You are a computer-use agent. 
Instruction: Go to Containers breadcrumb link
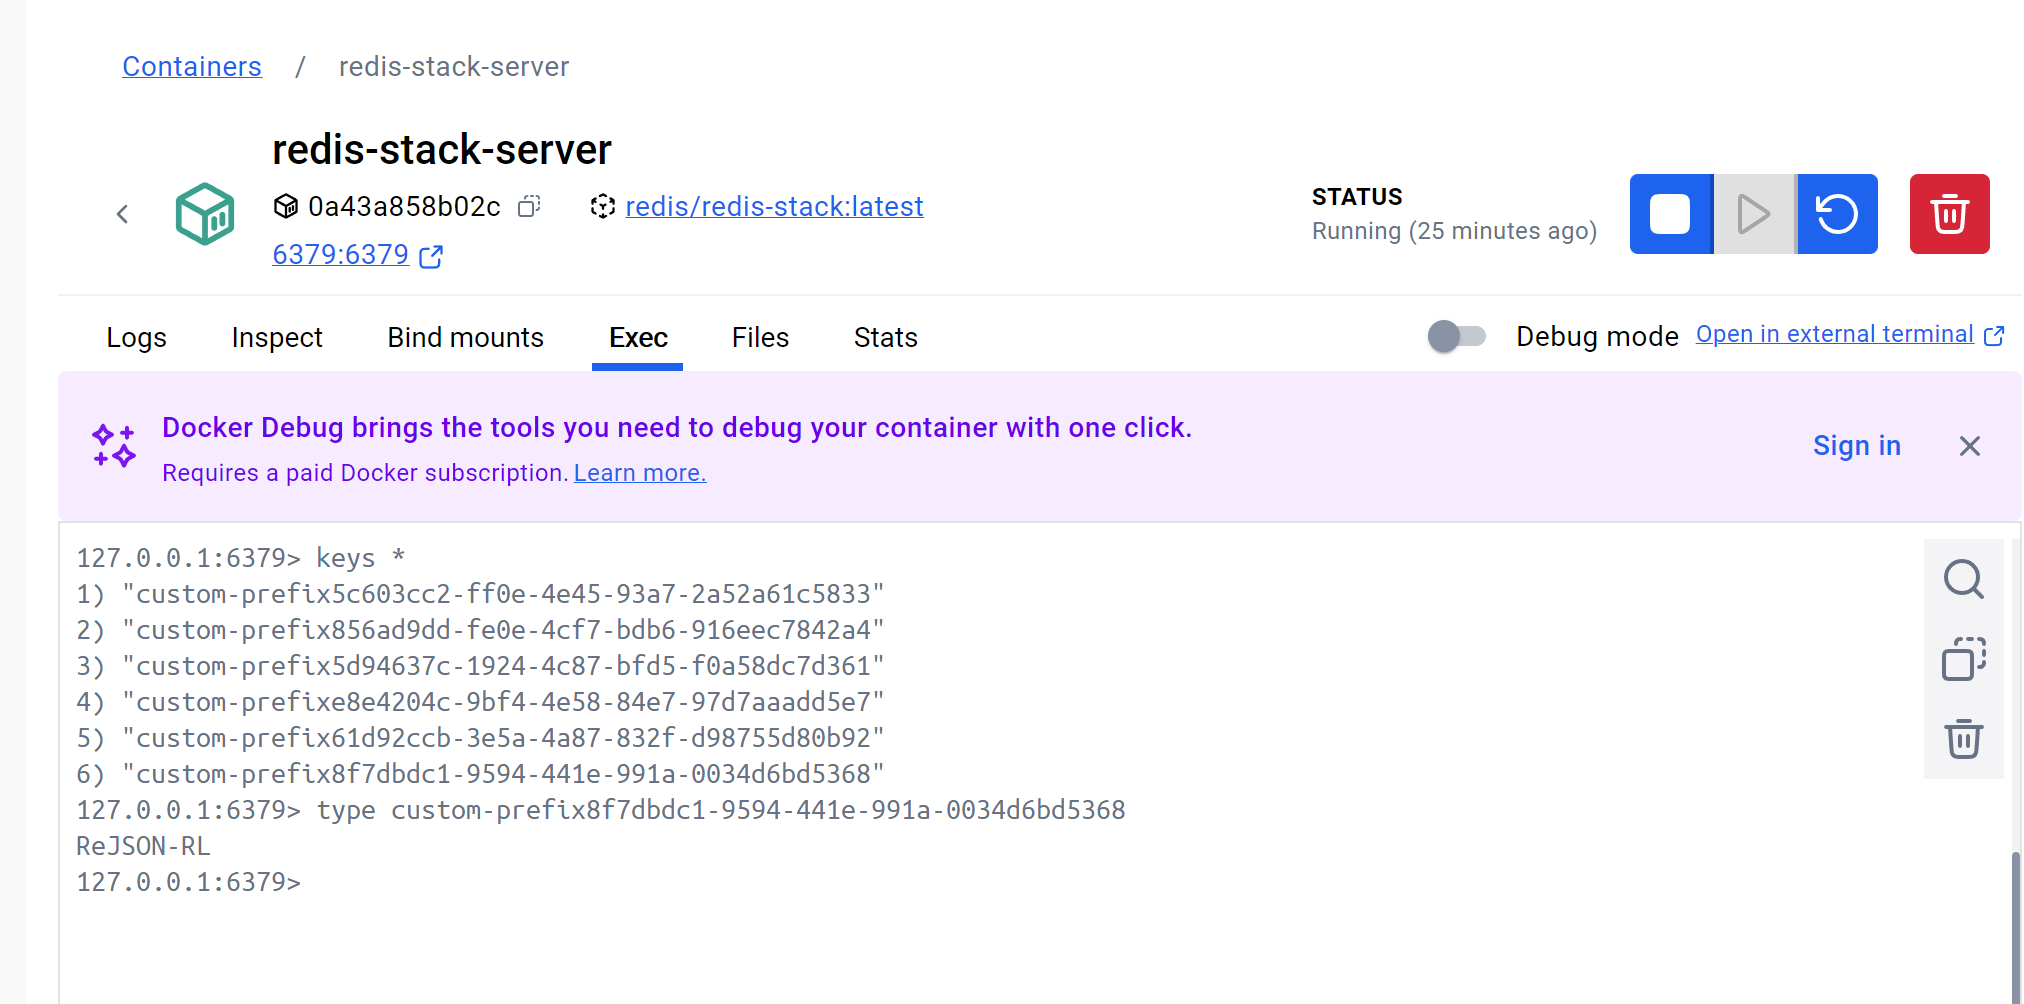(192, 66)
